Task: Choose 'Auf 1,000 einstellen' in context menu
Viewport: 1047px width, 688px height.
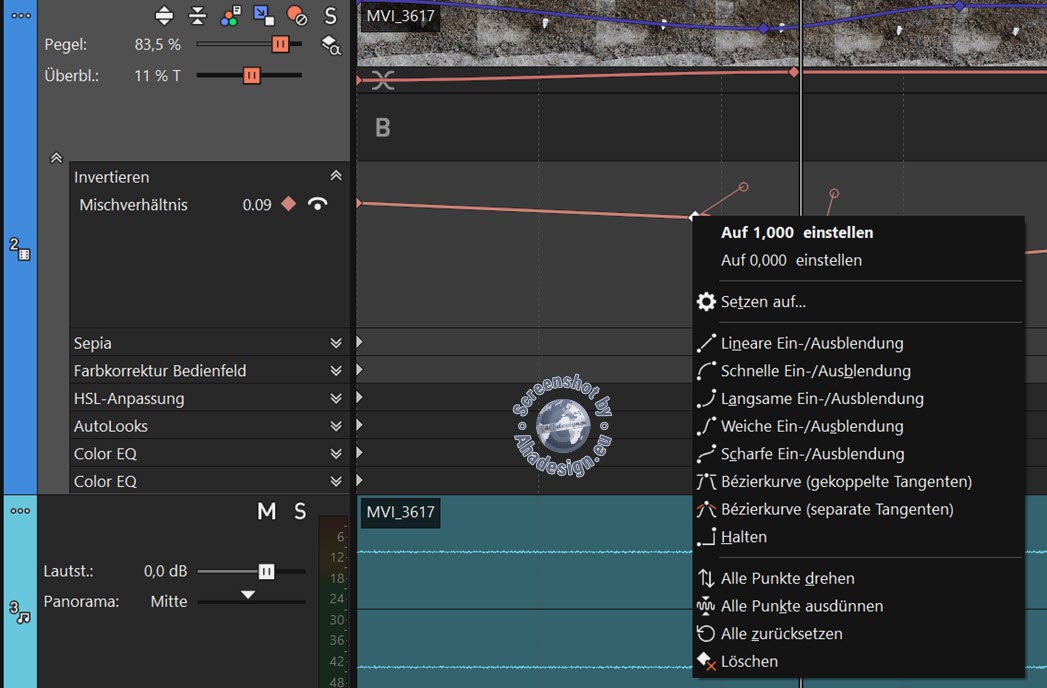Action: [858, 232]
